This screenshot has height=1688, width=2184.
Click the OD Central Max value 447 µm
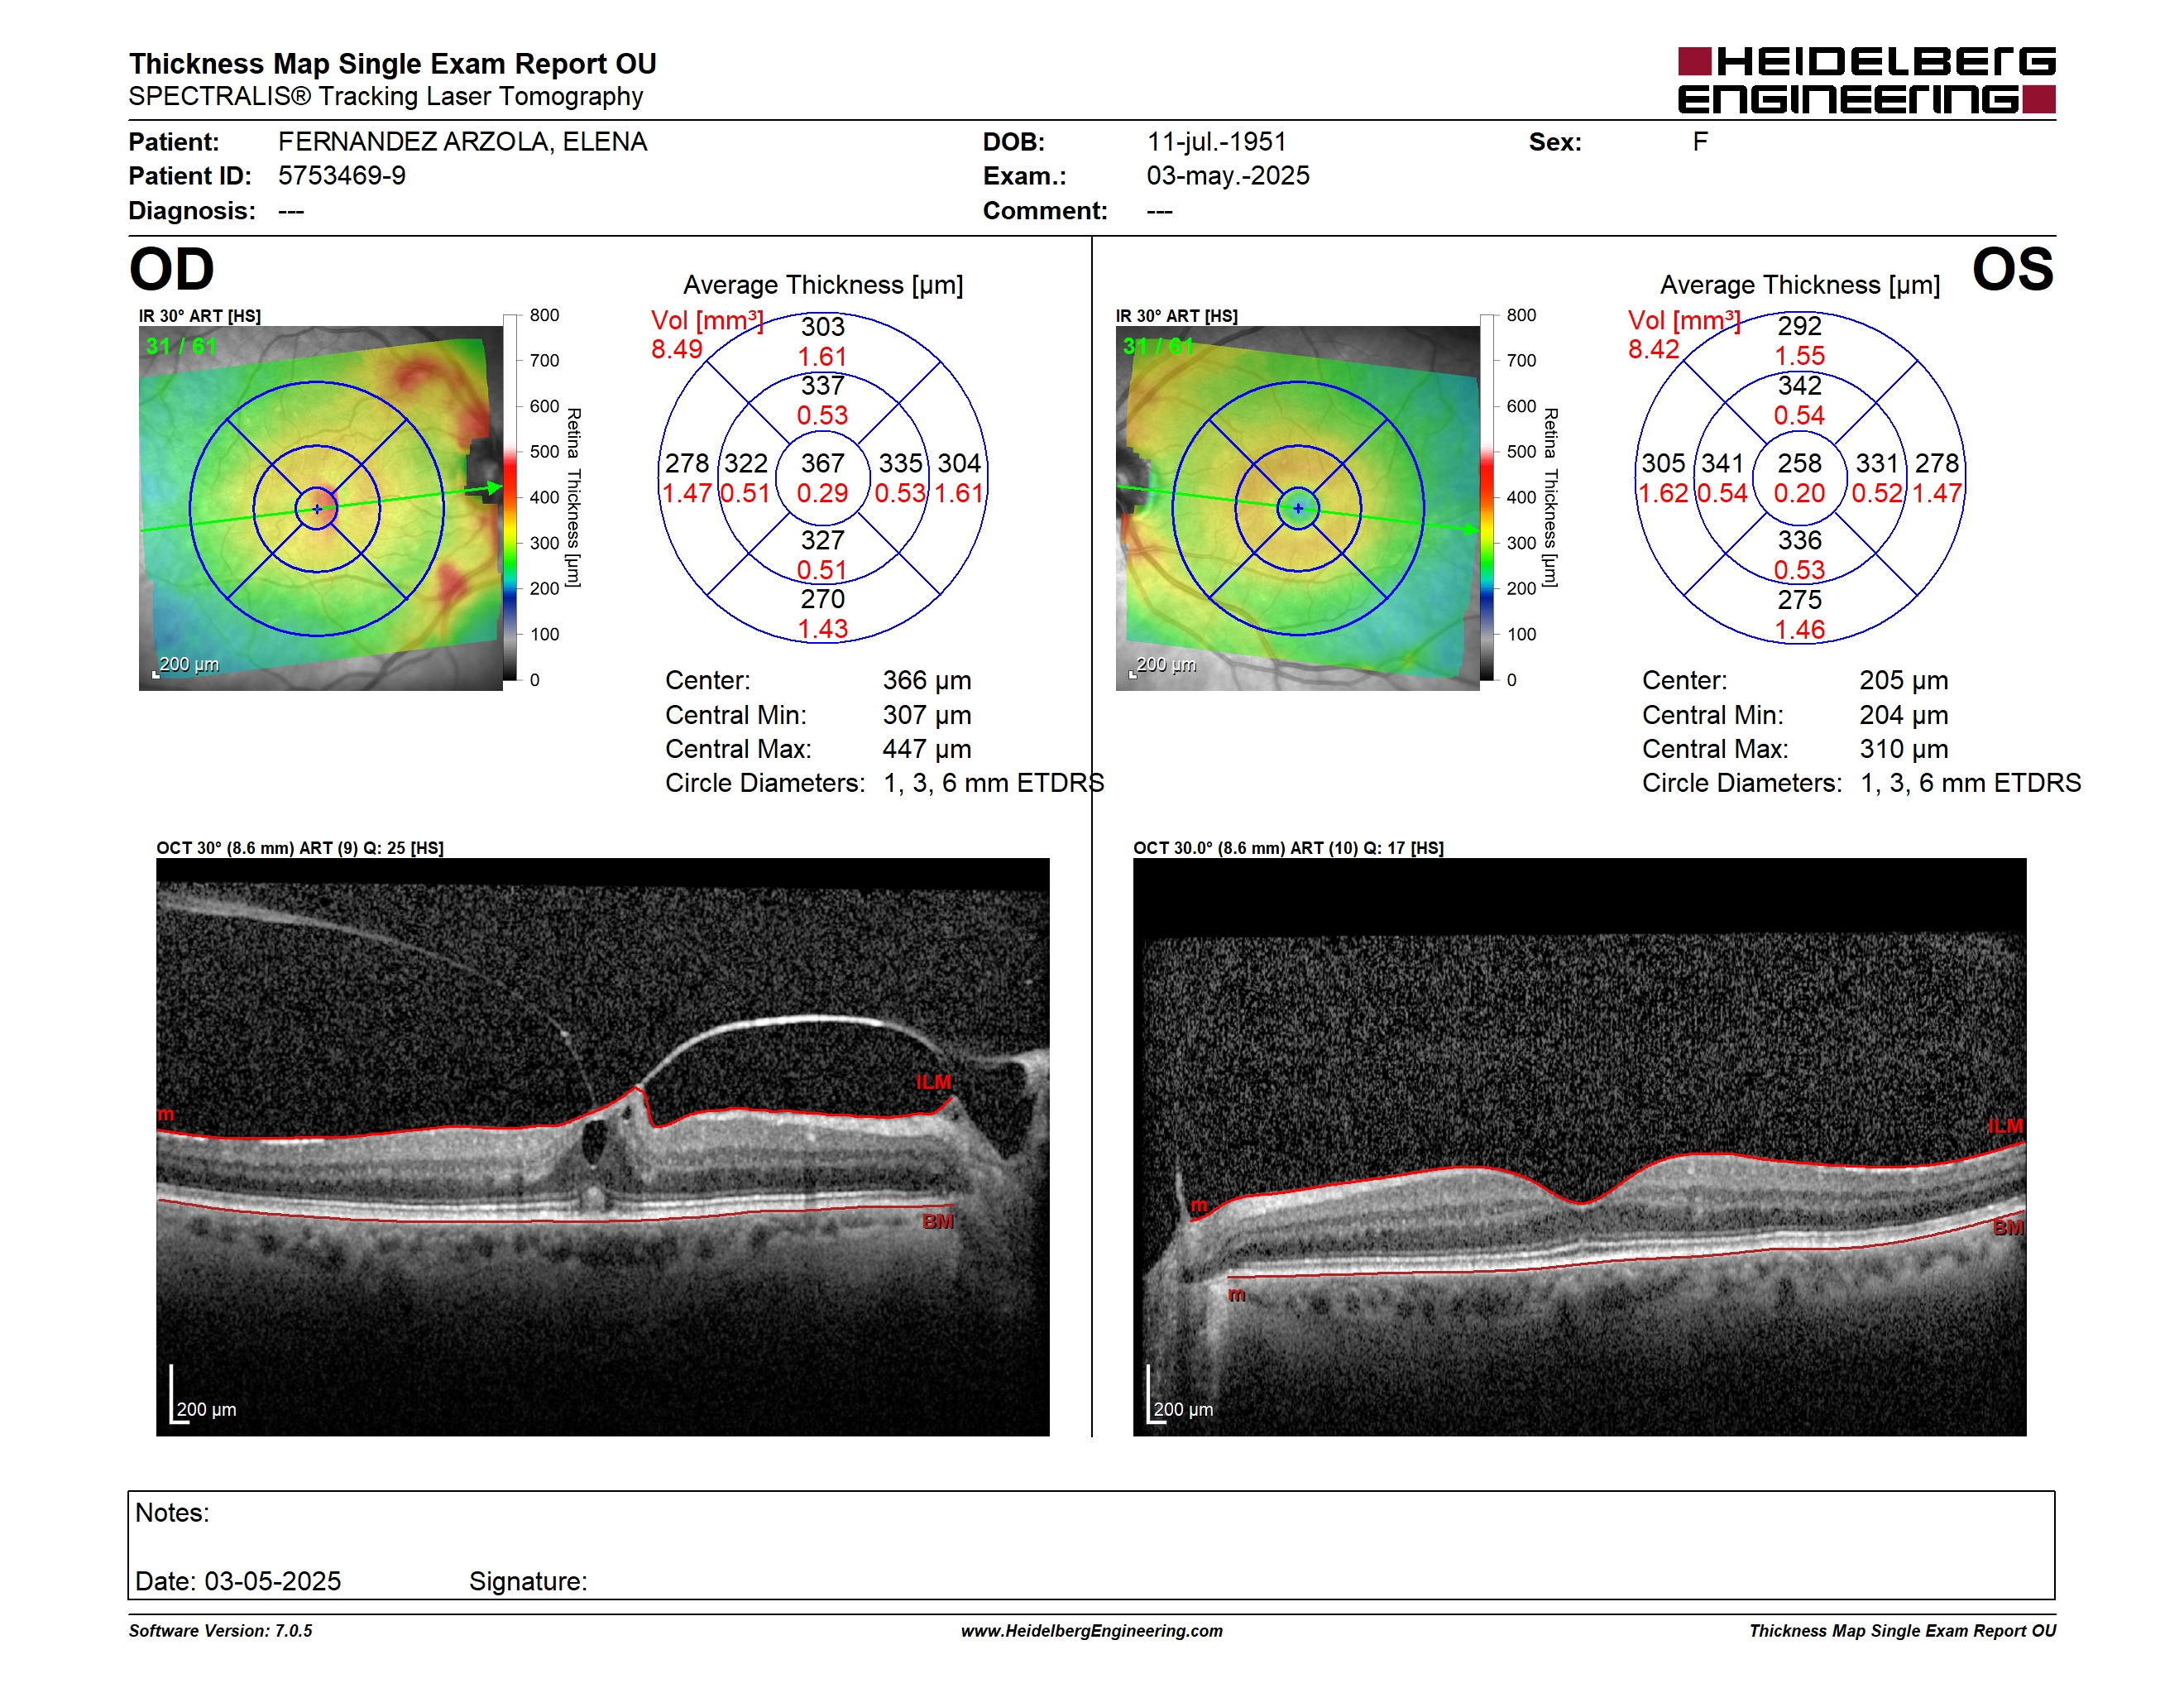[927, 749]
